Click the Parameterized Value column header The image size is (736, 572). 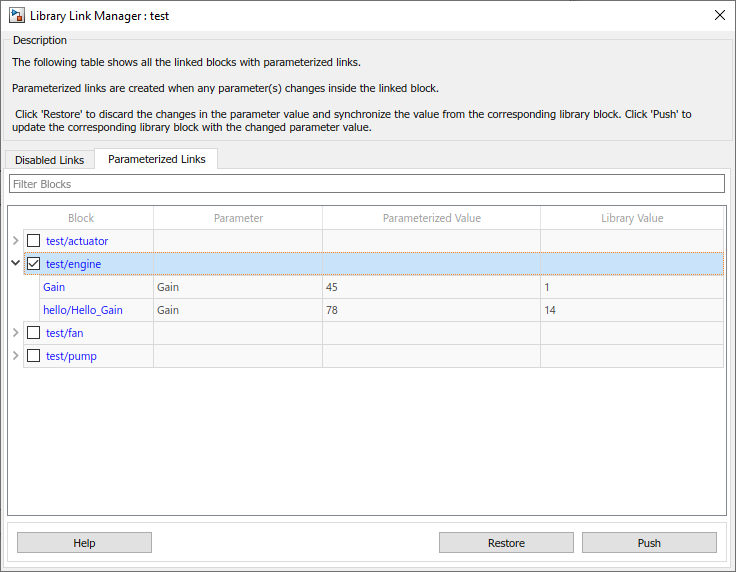pyautogui.click(x=431, y=218)
